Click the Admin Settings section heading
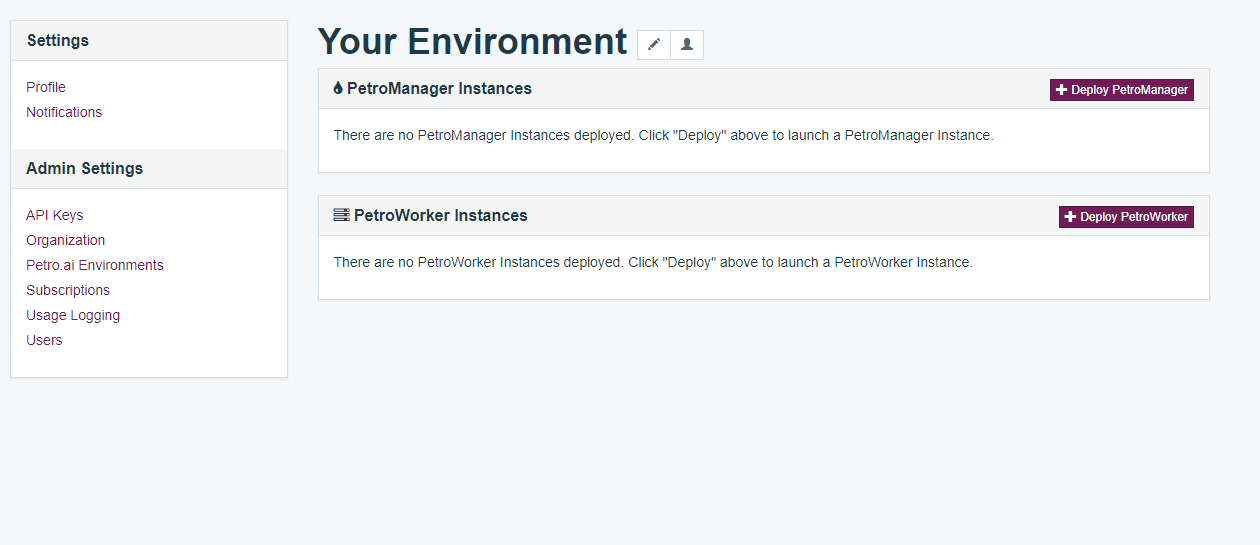The height and width of the screenshot is (545, 1260). click(85, 169)
